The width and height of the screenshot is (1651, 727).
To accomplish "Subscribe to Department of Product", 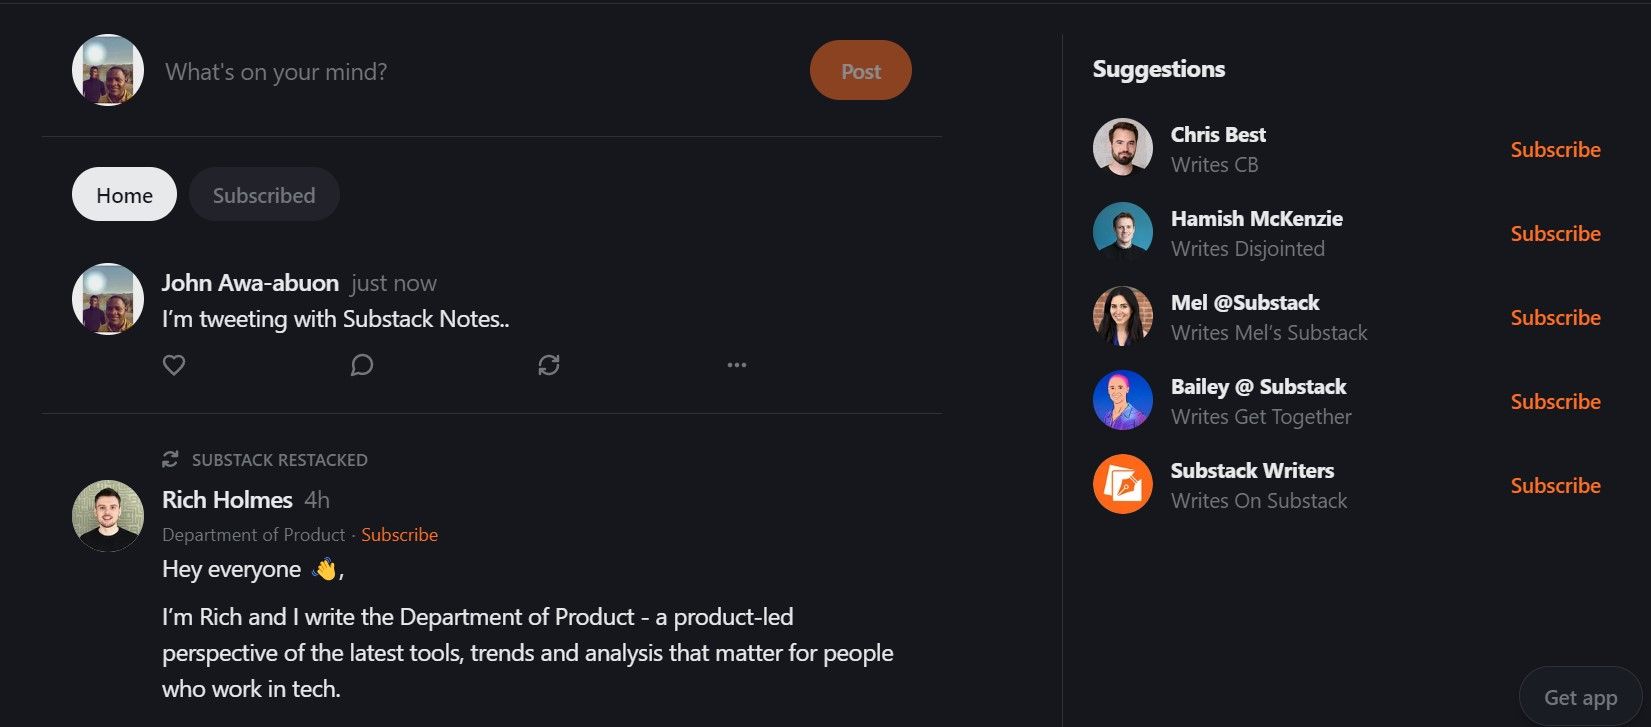I will [x=399, y=535].
